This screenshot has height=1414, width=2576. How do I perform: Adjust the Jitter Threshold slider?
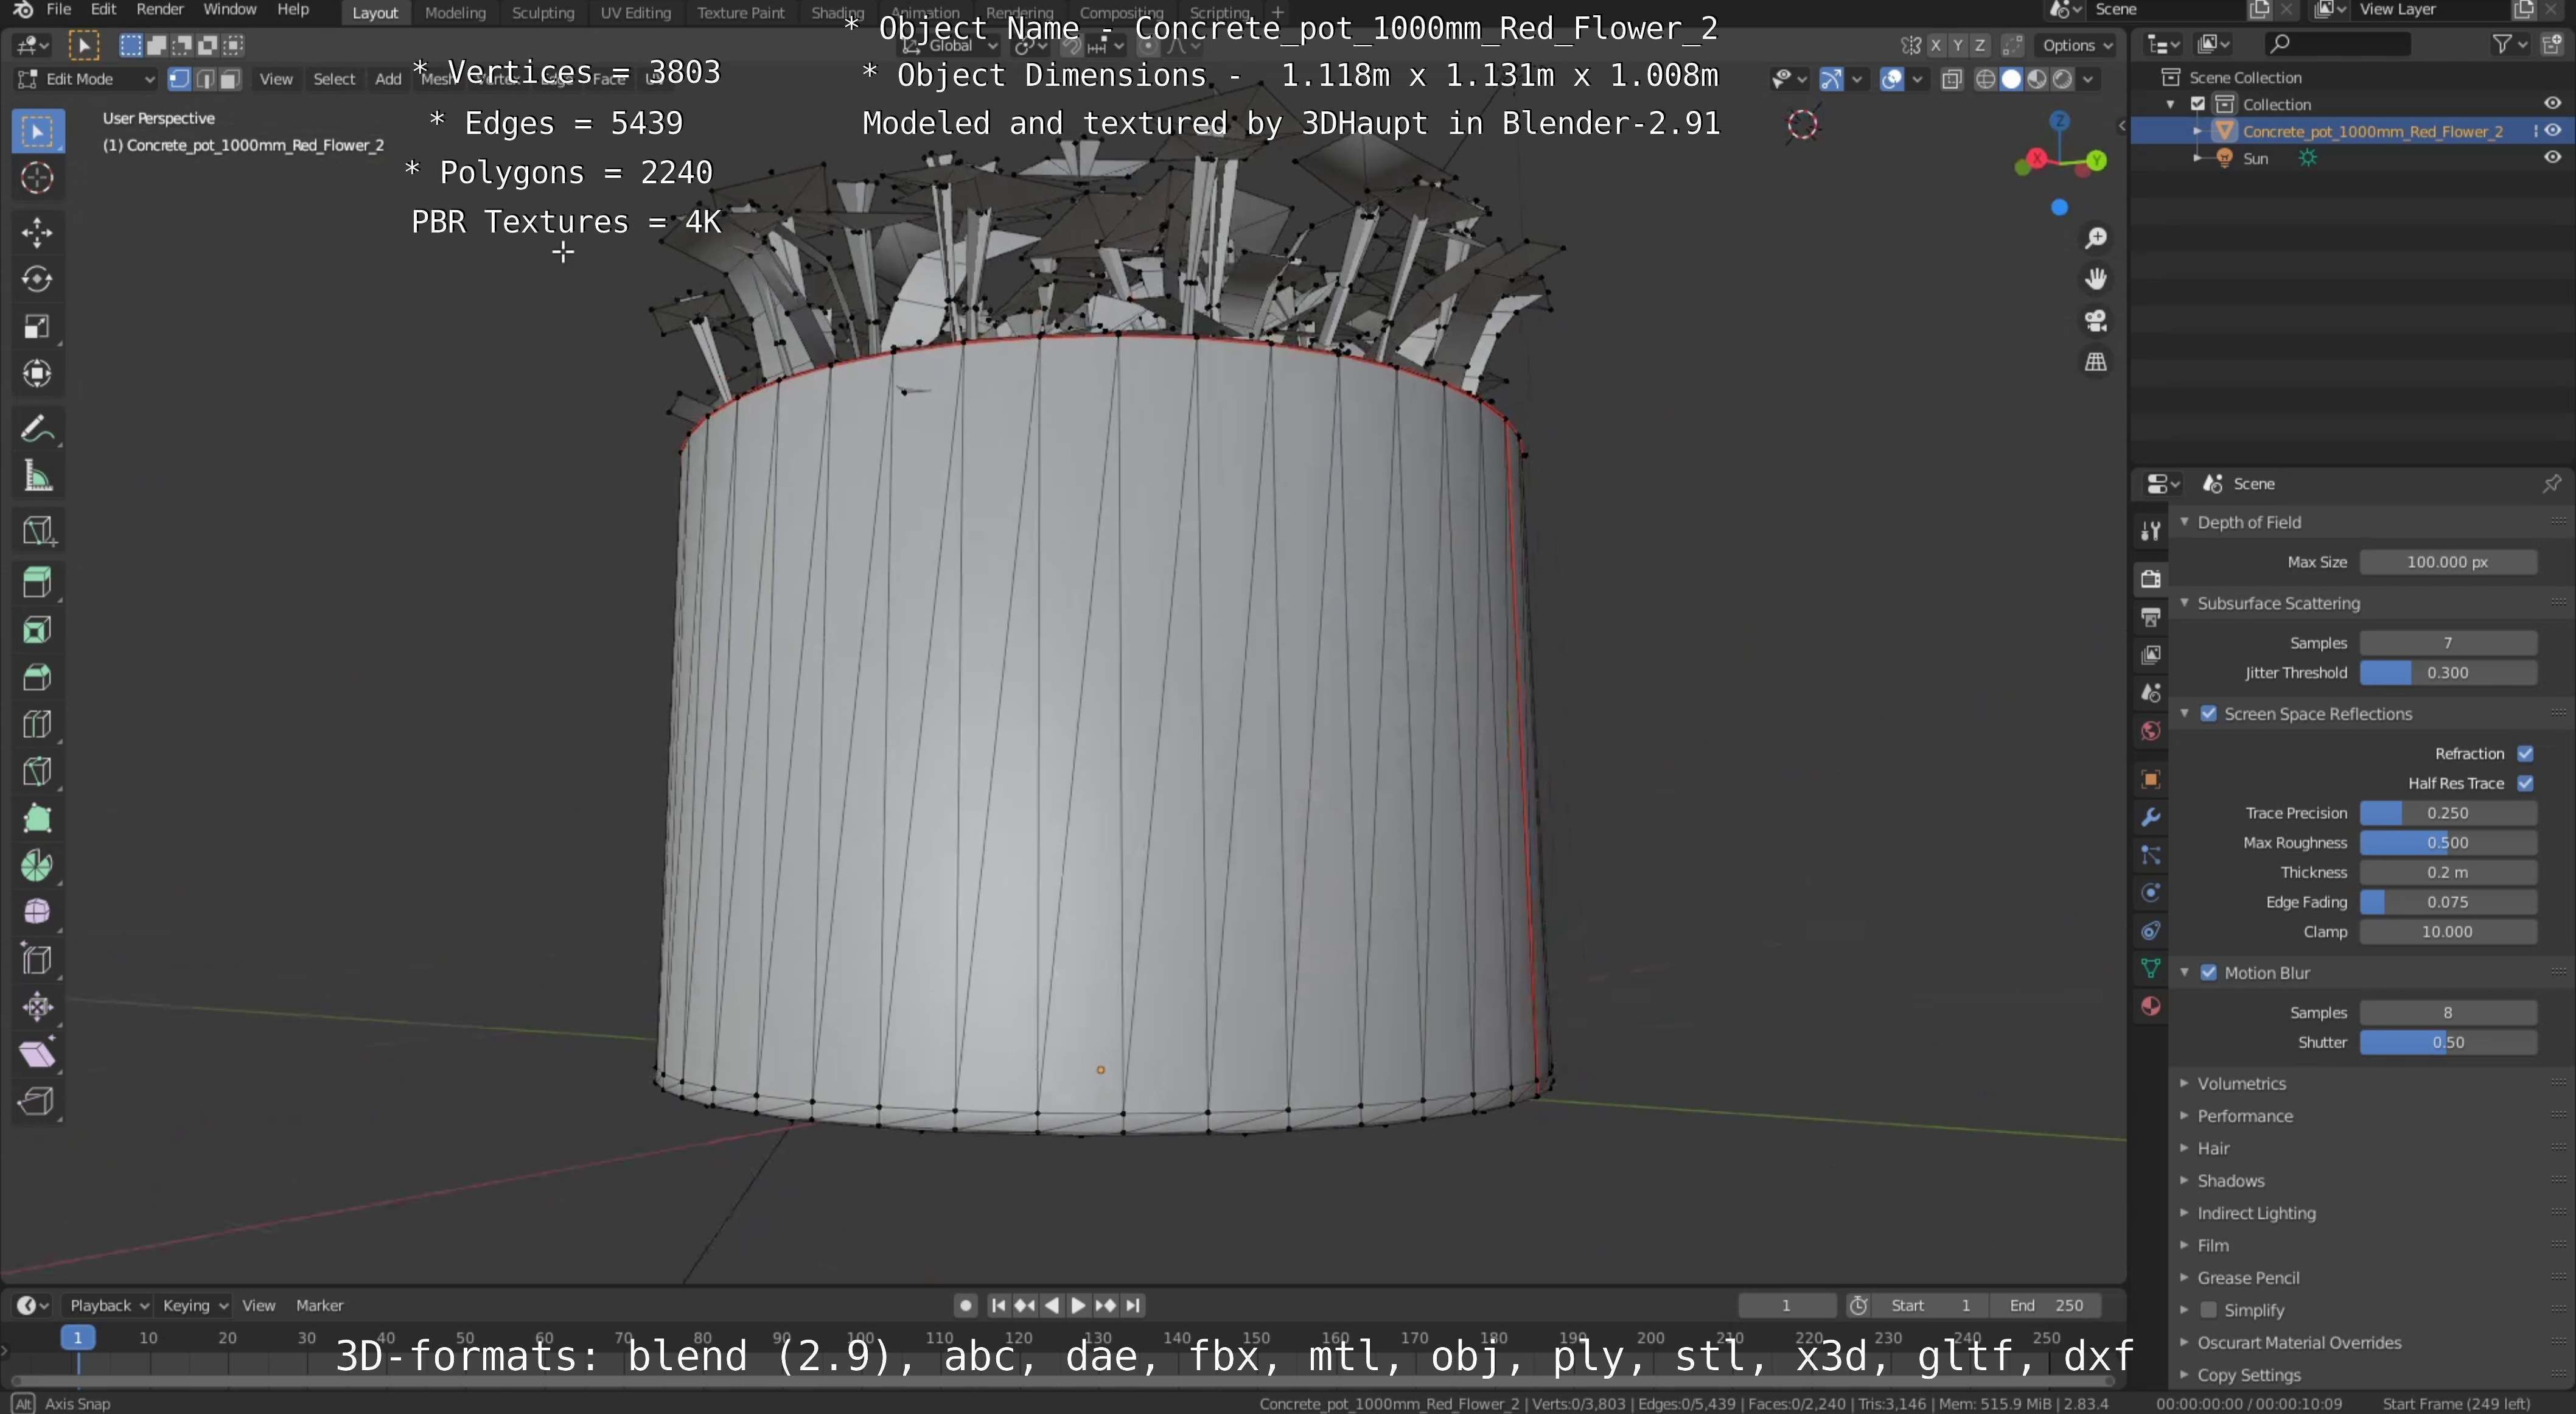2447,673
